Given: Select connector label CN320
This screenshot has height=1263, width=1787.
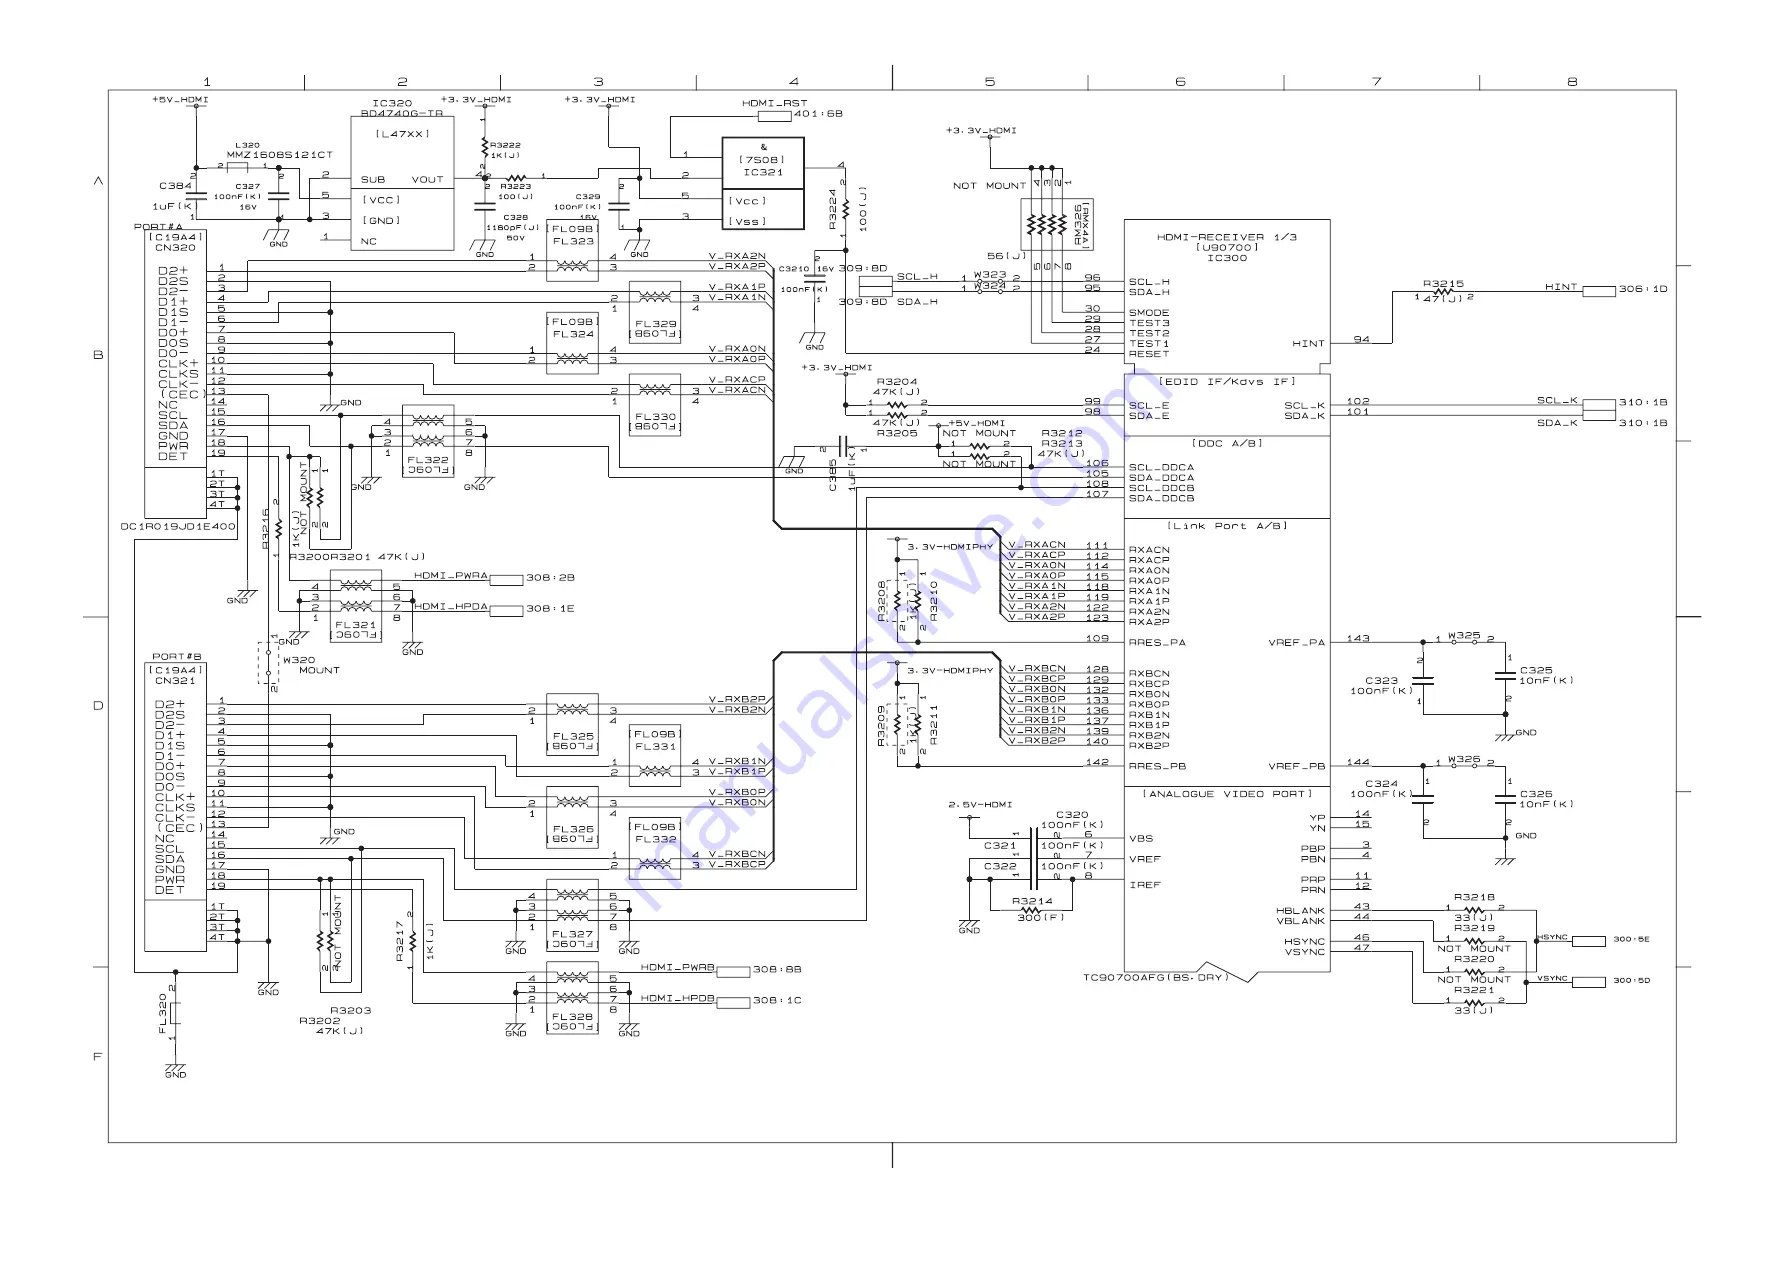Looking at the screenshot, I should point(175,248).
